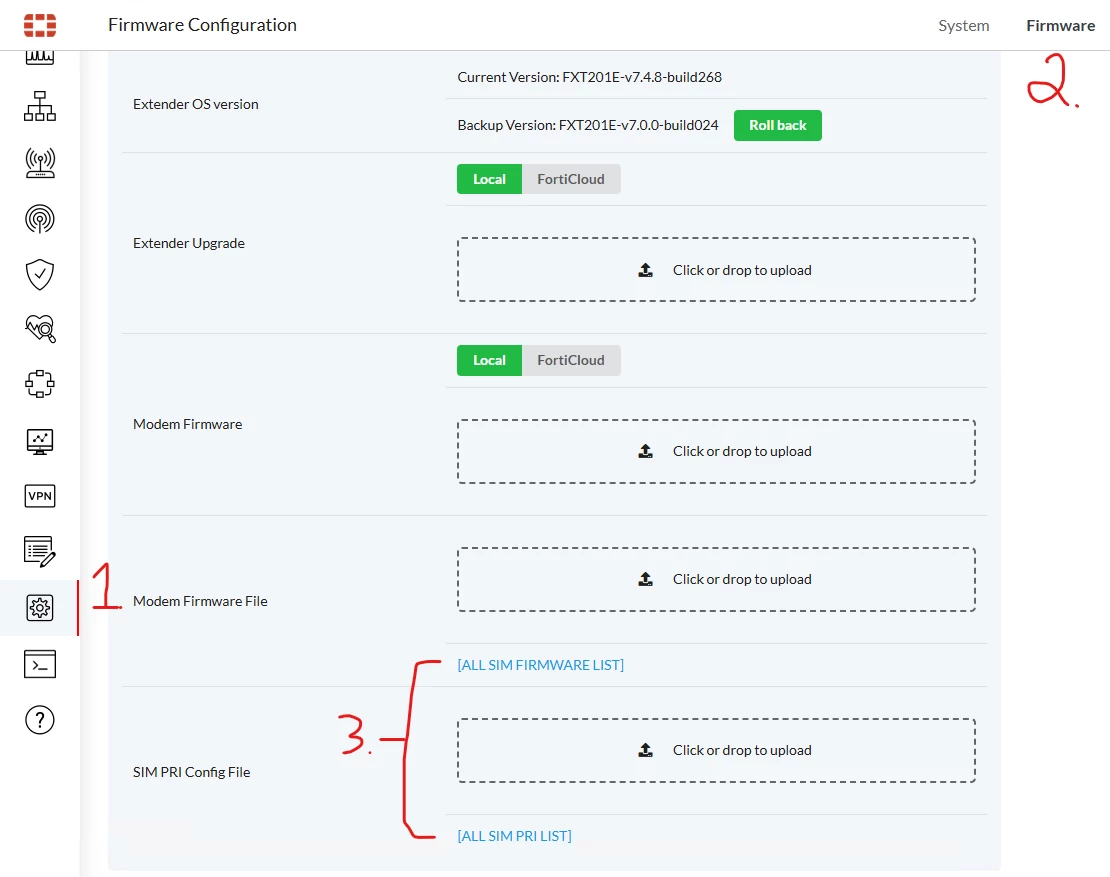Open the ALL SIM FIRMWARE LIST link
Image resolution: width=1110 pixels, height=877 pixels.
pyautogui.click(x=540, y=665)
